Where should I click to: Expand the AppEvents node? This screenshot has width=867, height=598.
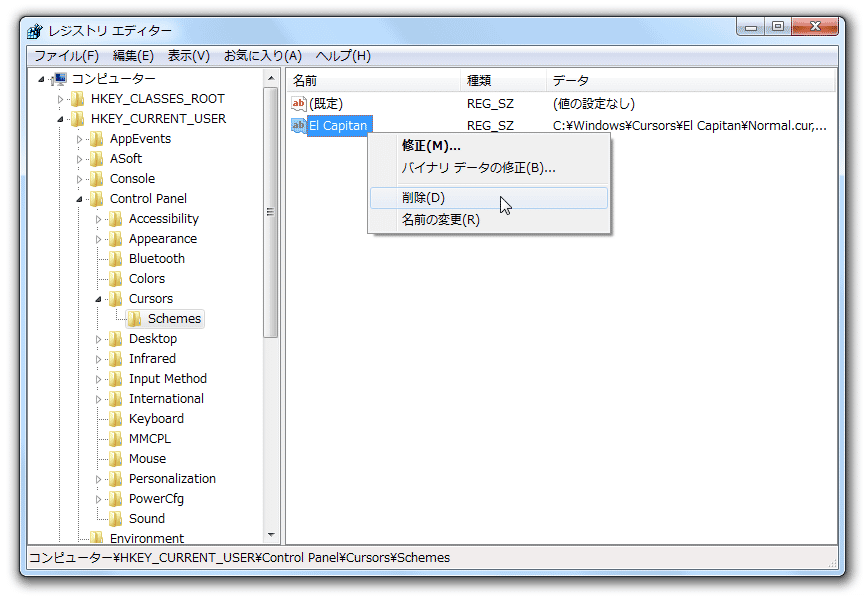[x=79, y=139]
